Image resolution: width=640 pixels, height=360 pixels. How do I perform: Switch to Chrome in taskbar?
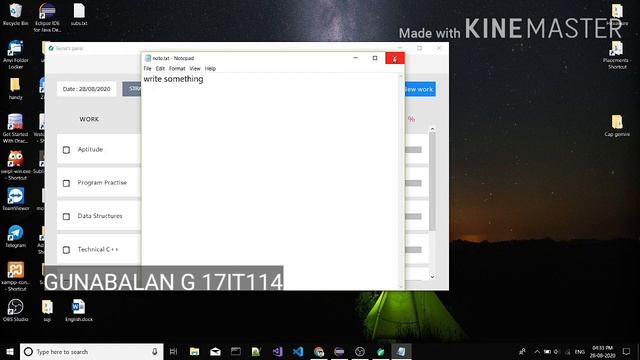coord(319,351)
